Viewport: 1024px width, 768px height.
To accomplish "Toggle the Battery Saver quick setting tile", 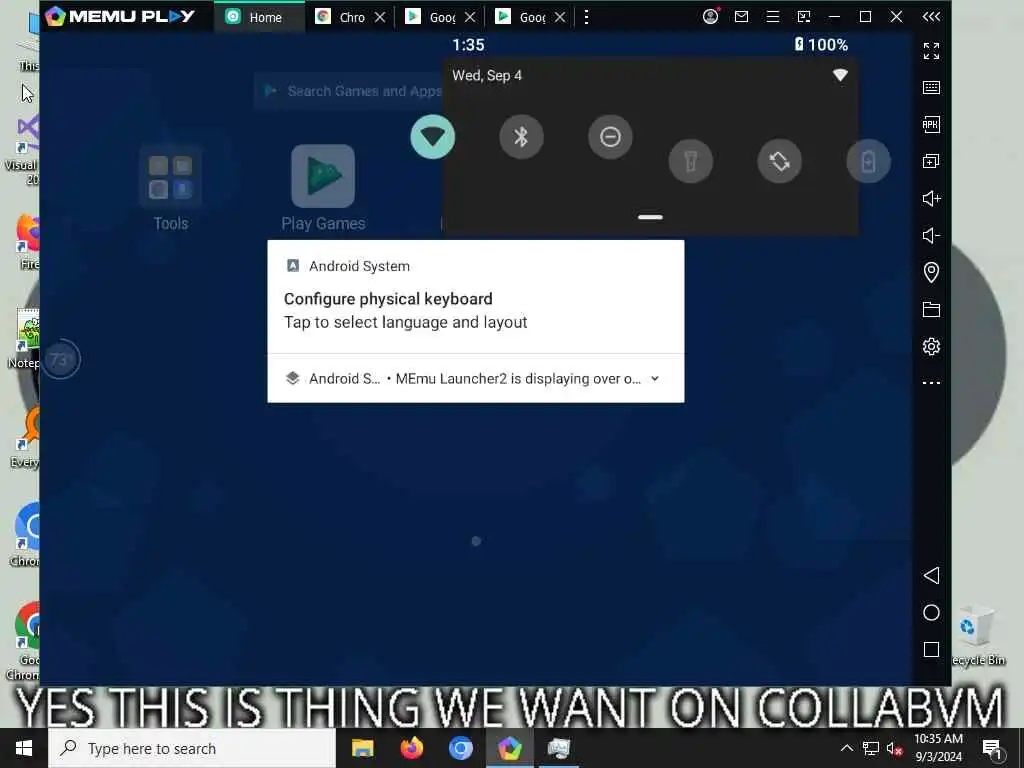I will click(868, 161).
